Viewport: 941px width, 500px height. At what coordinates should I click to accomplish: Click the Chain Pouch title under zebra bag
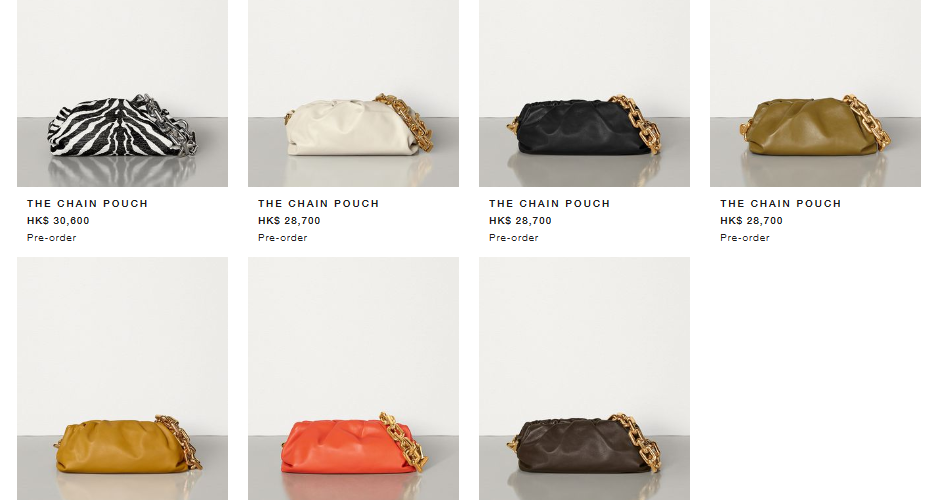coord(88,203)
